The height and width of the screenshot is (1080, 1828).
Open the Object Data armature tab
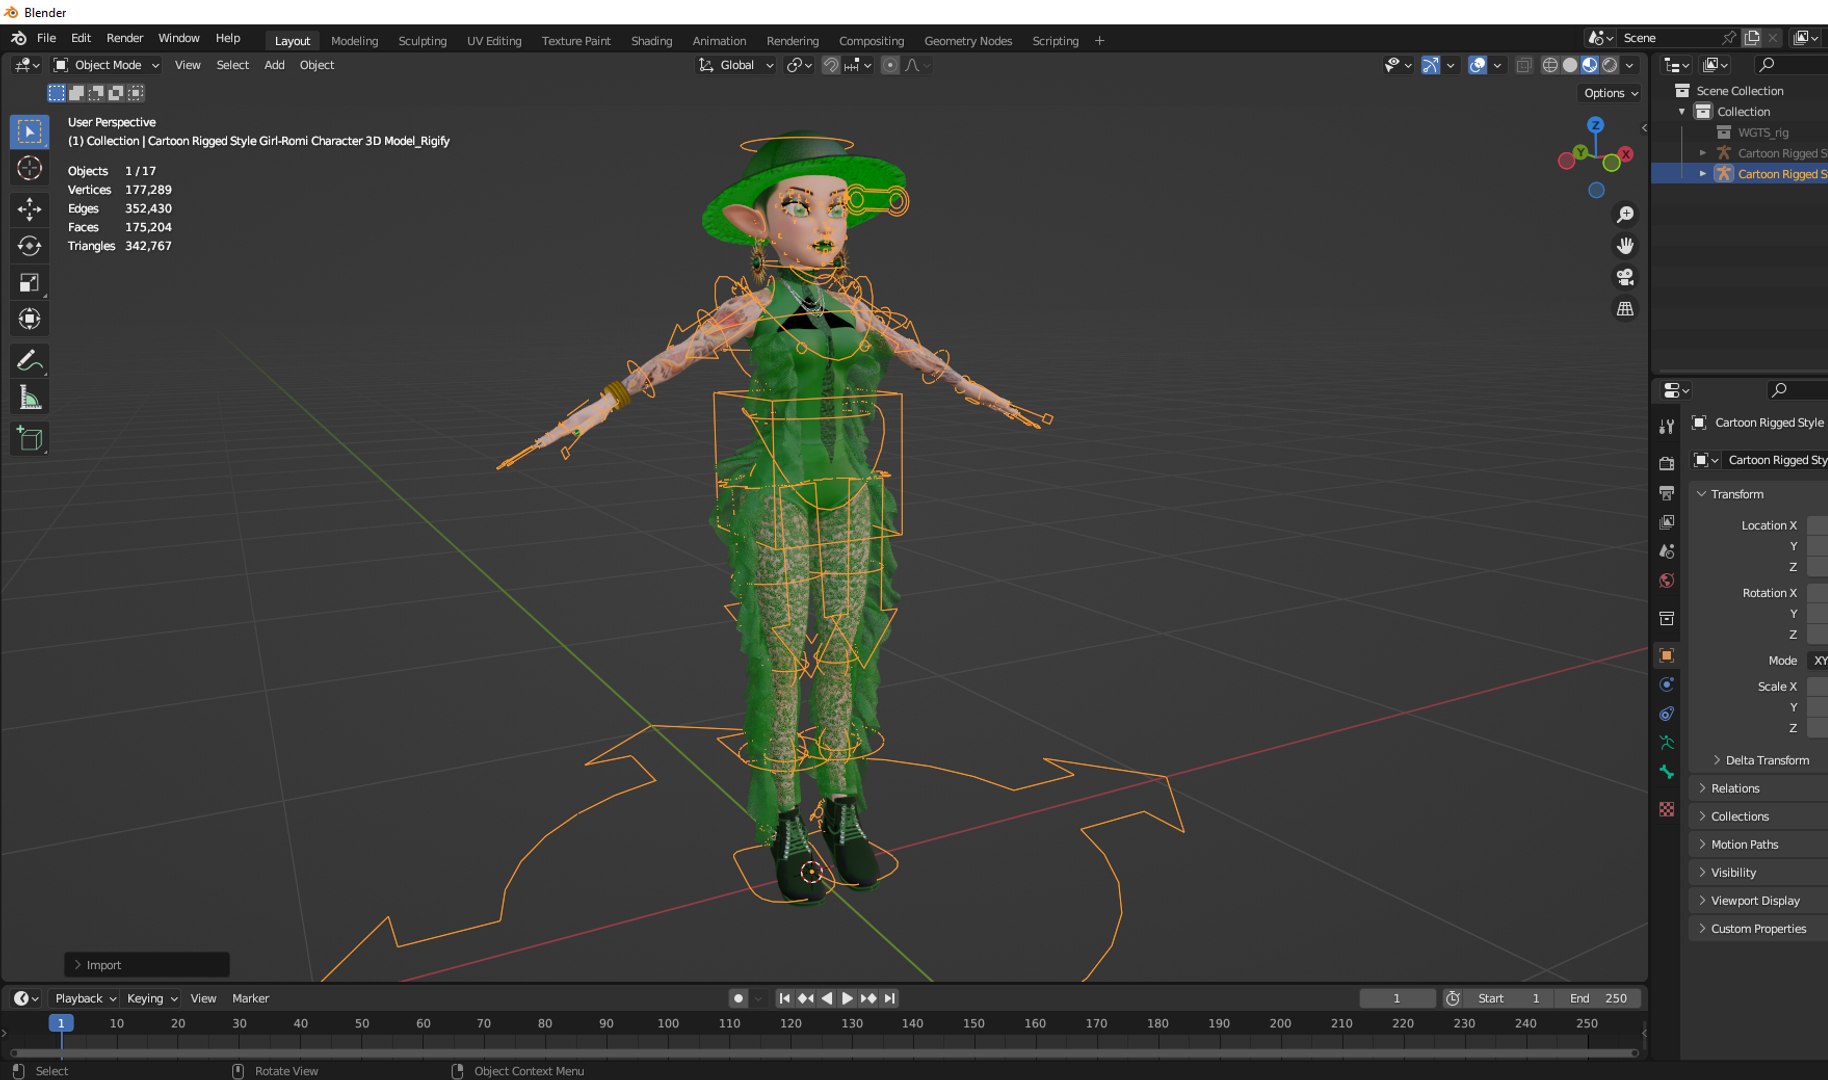[1666, 743]
